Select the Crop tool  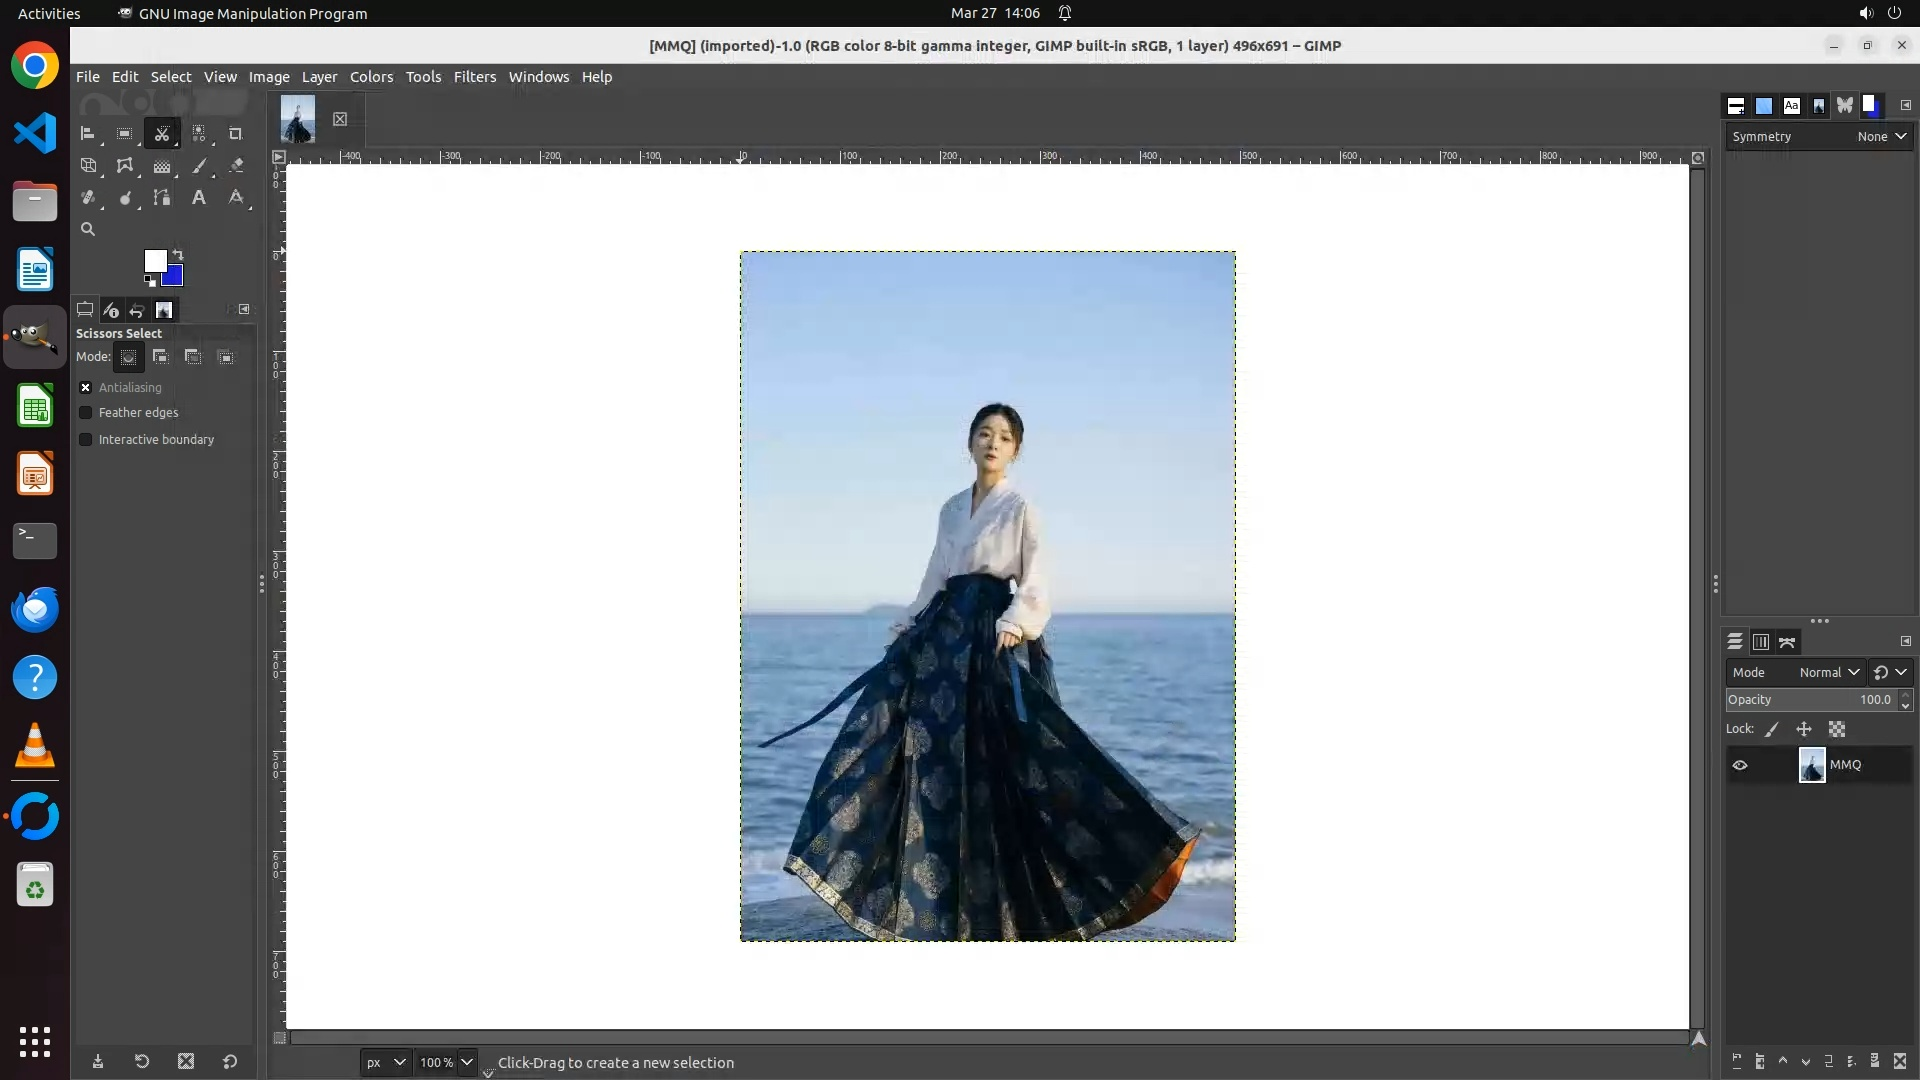click(235, 133)
